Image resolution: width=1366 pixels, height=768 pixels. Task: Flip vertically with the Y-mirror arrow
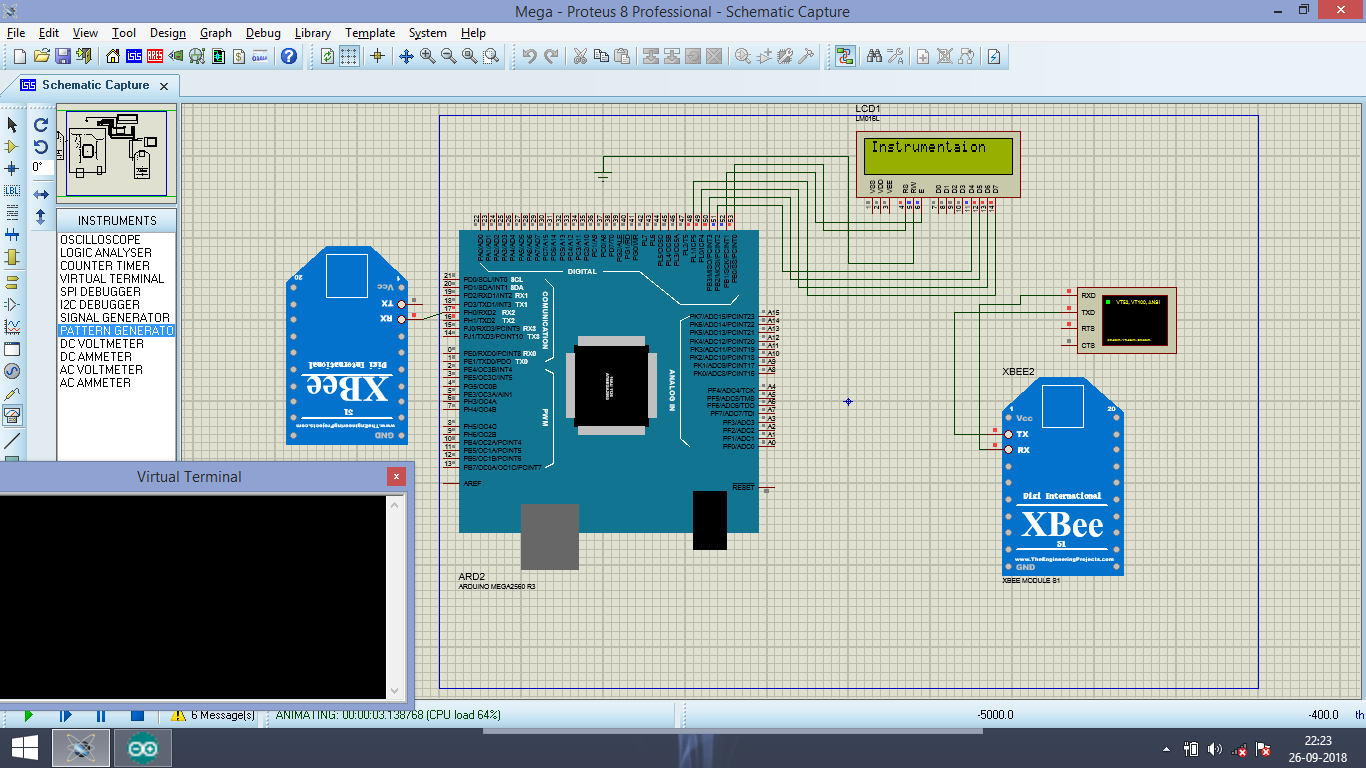tap(41, 216)
